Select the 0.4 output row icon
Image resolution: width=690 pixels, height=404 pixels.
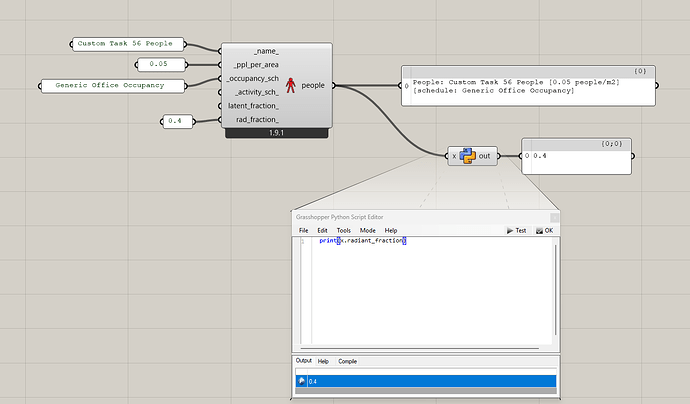coord(301,381)
